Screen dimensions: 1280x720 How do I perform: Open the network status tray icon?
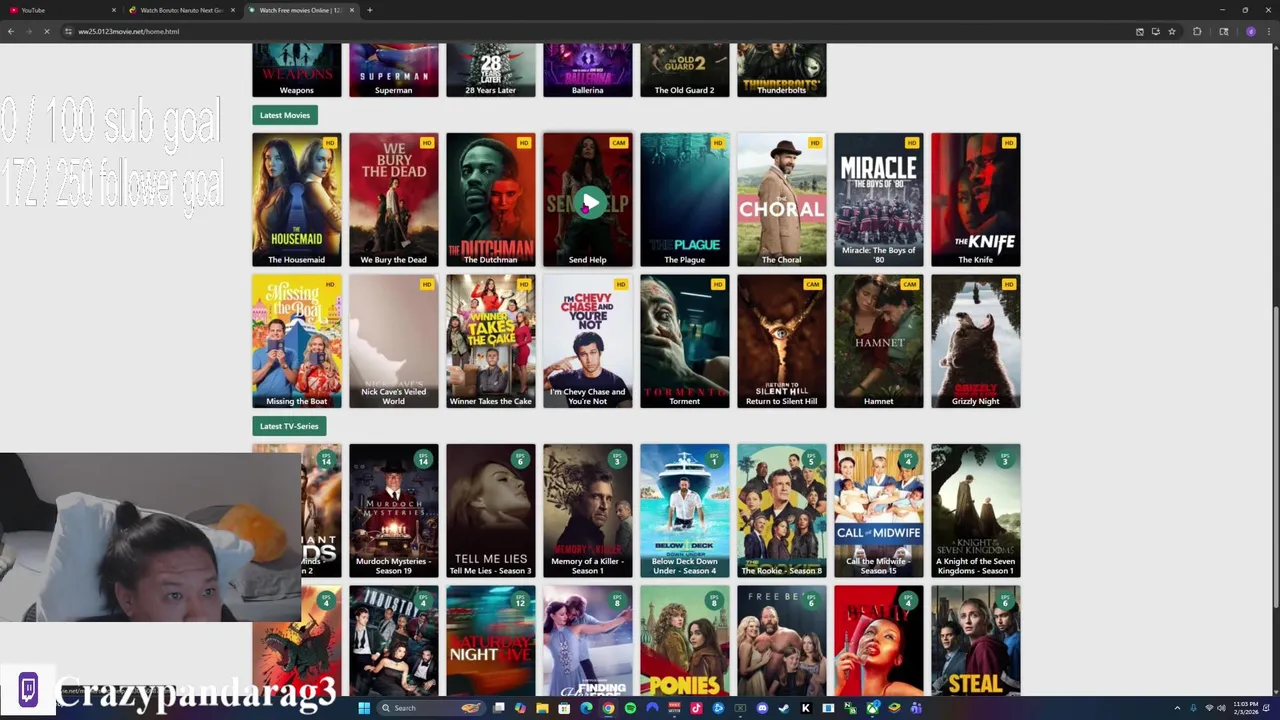[1209, 708]
